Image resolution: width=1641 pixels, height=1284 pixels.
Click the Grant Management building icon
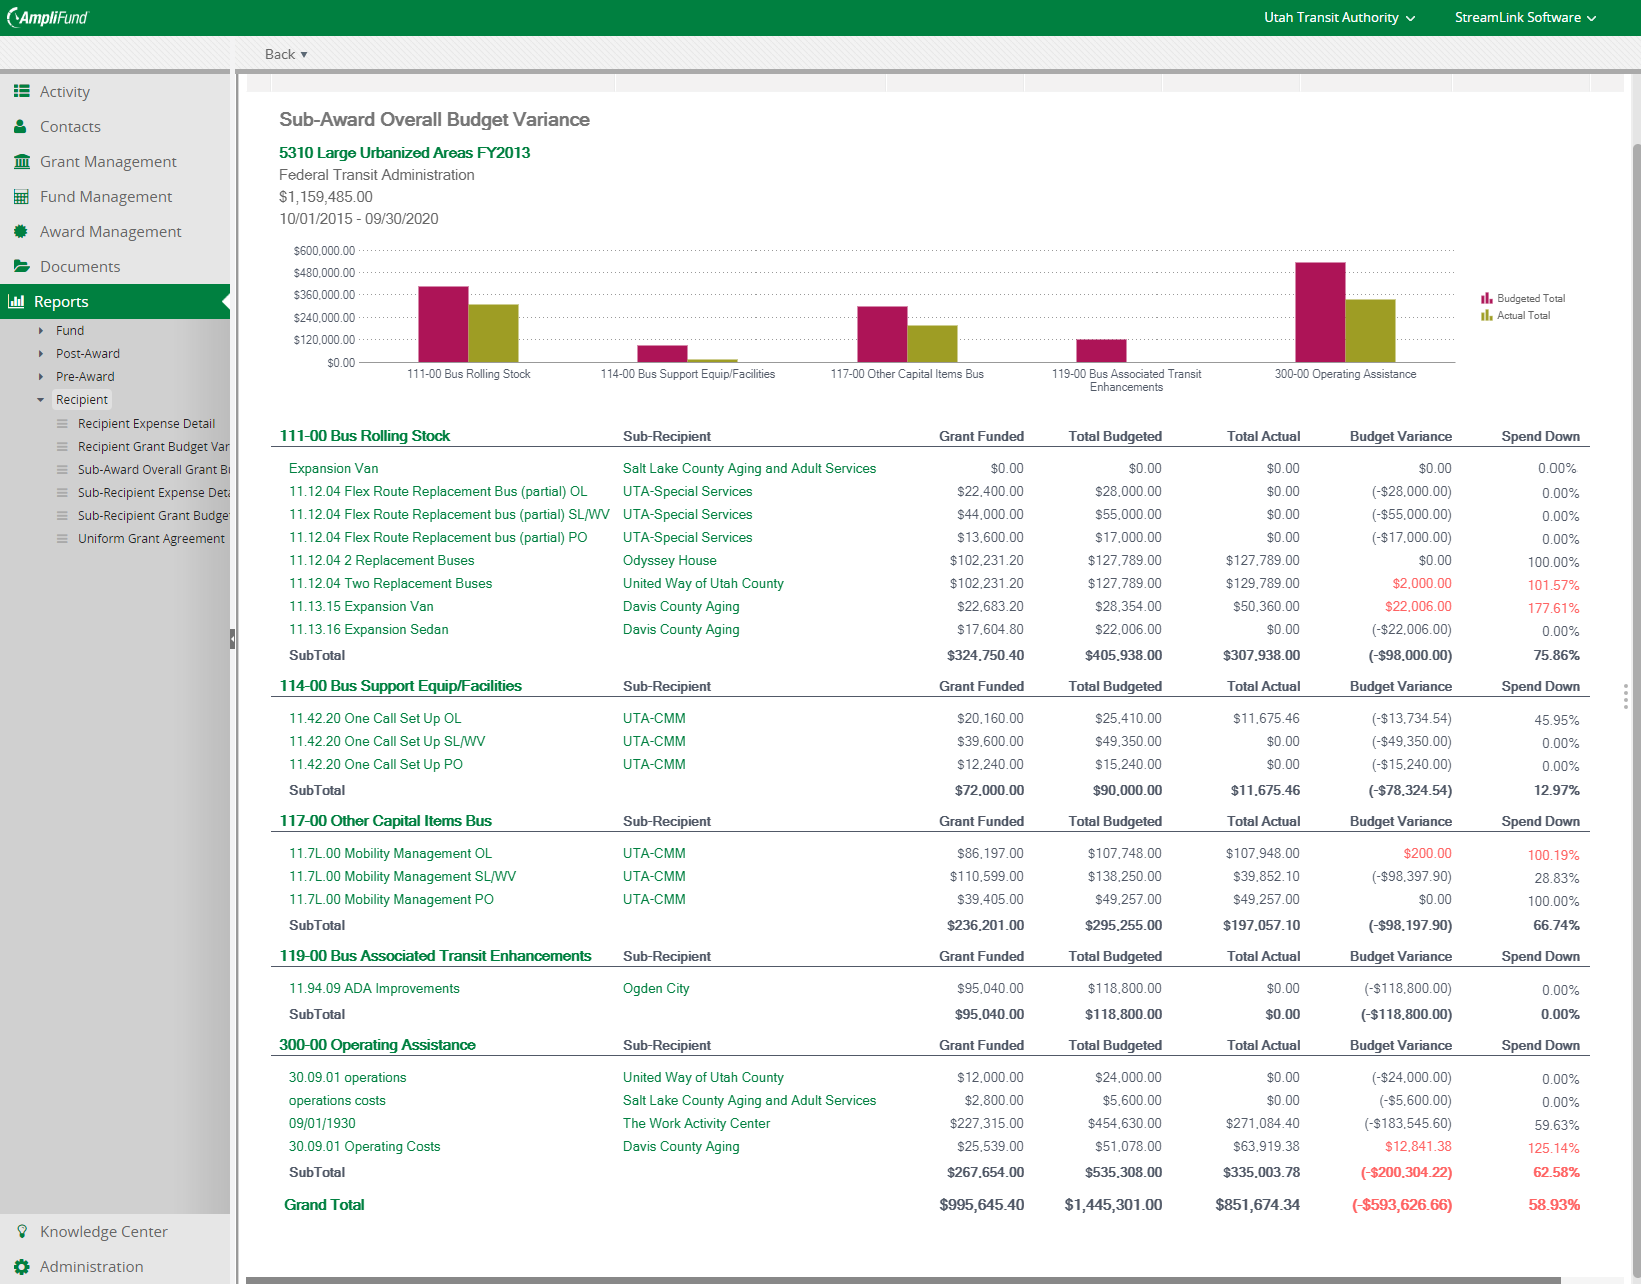pyautogui.click(x=21, y=161)
